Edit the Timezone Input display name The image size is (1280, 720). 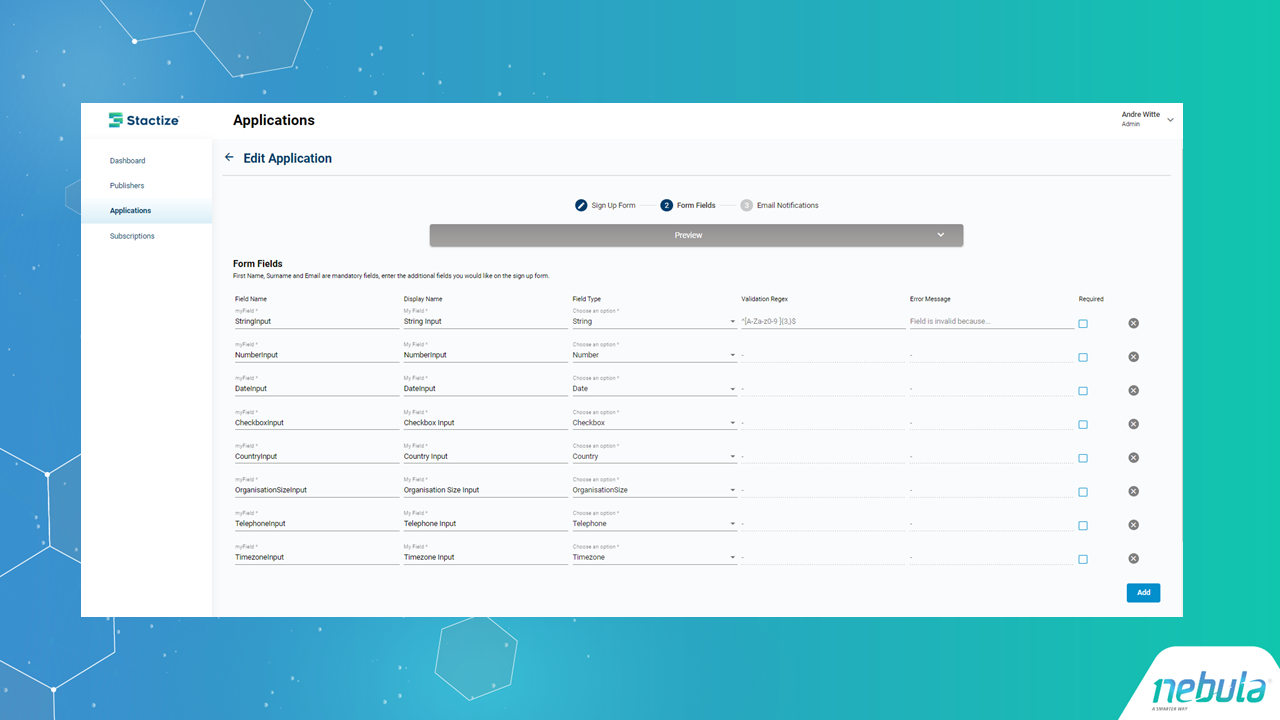pos(485,557)
